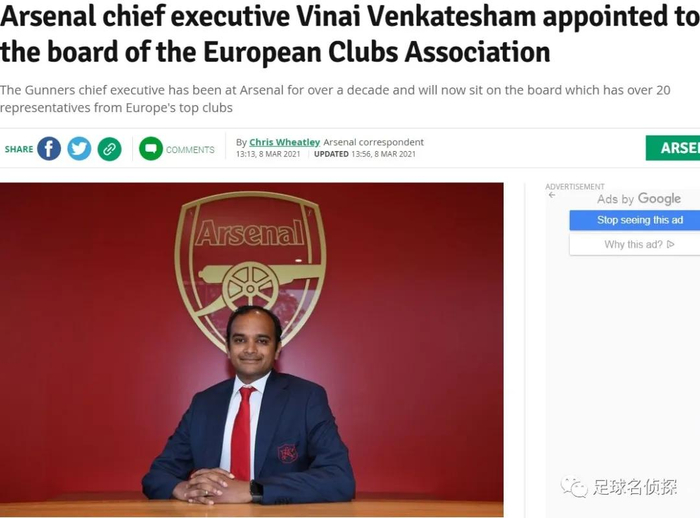This screenshot has width=700, height=518.
Task: Share the article on Twitter
Action: tap(79, 149)
